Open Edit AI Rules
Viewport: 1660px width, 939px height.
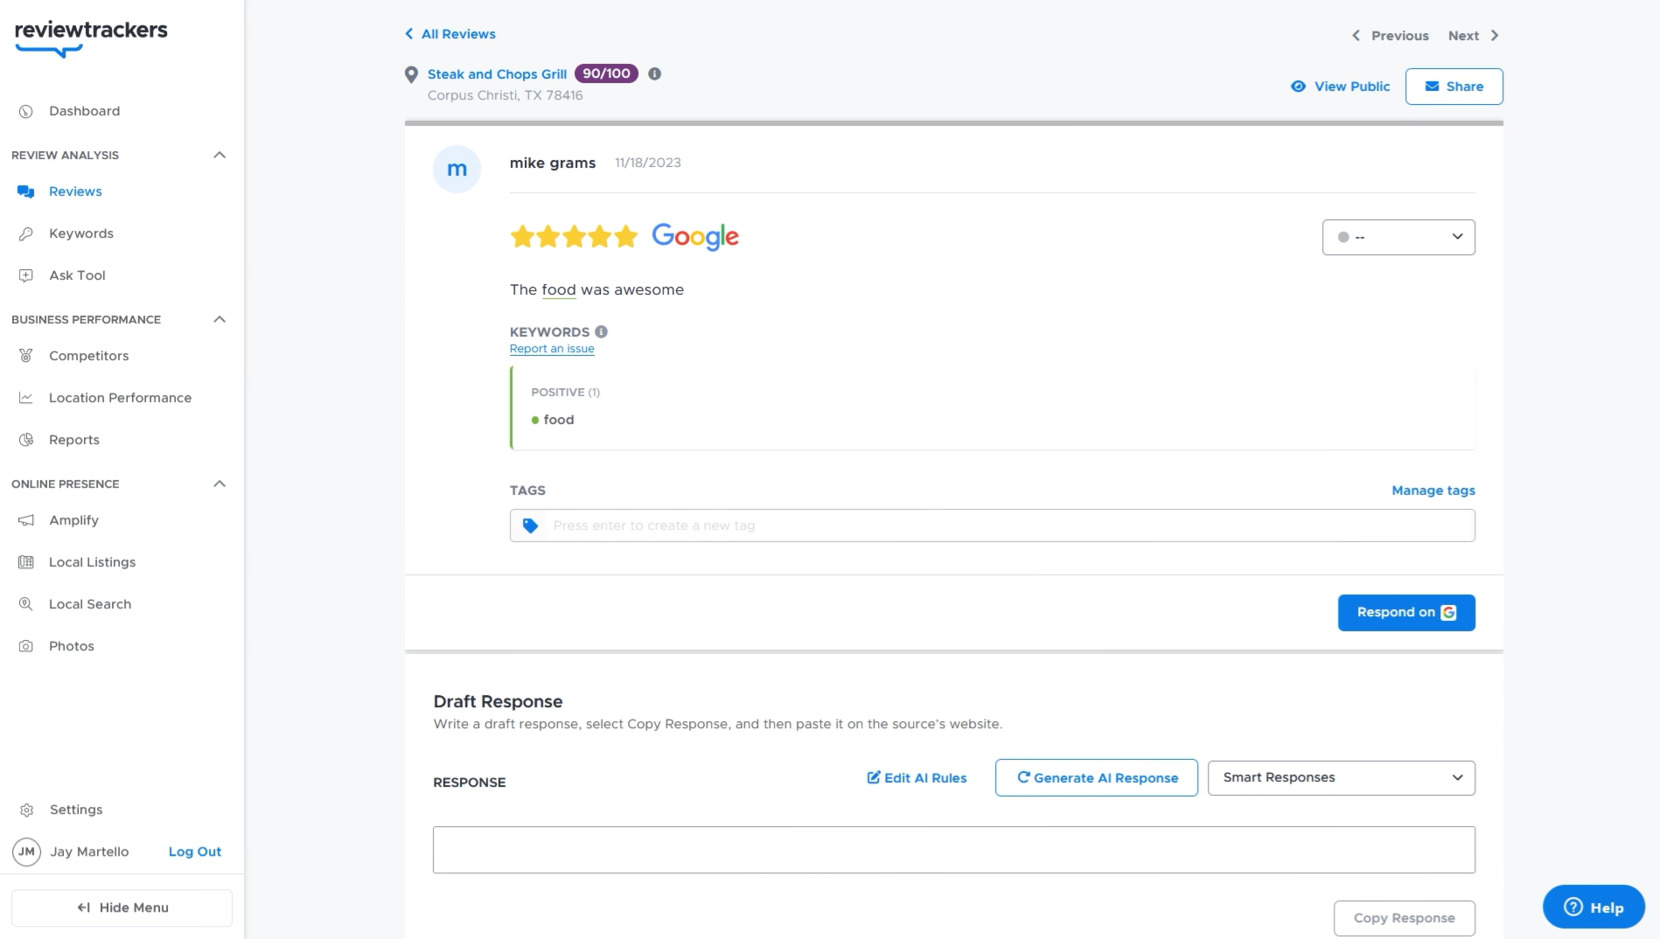(x=916, y=777)
